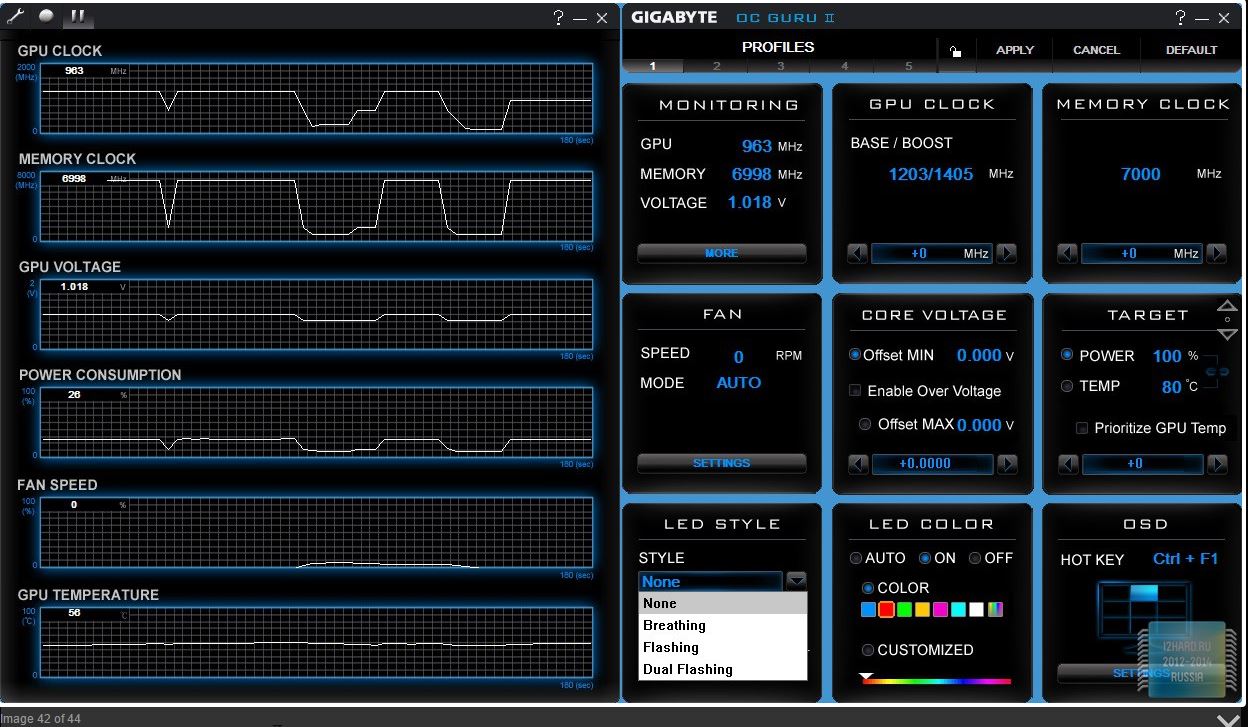The image size is (1248, 727).
Task: Choose Flashing LED style
Action: (x=722, y=647)
